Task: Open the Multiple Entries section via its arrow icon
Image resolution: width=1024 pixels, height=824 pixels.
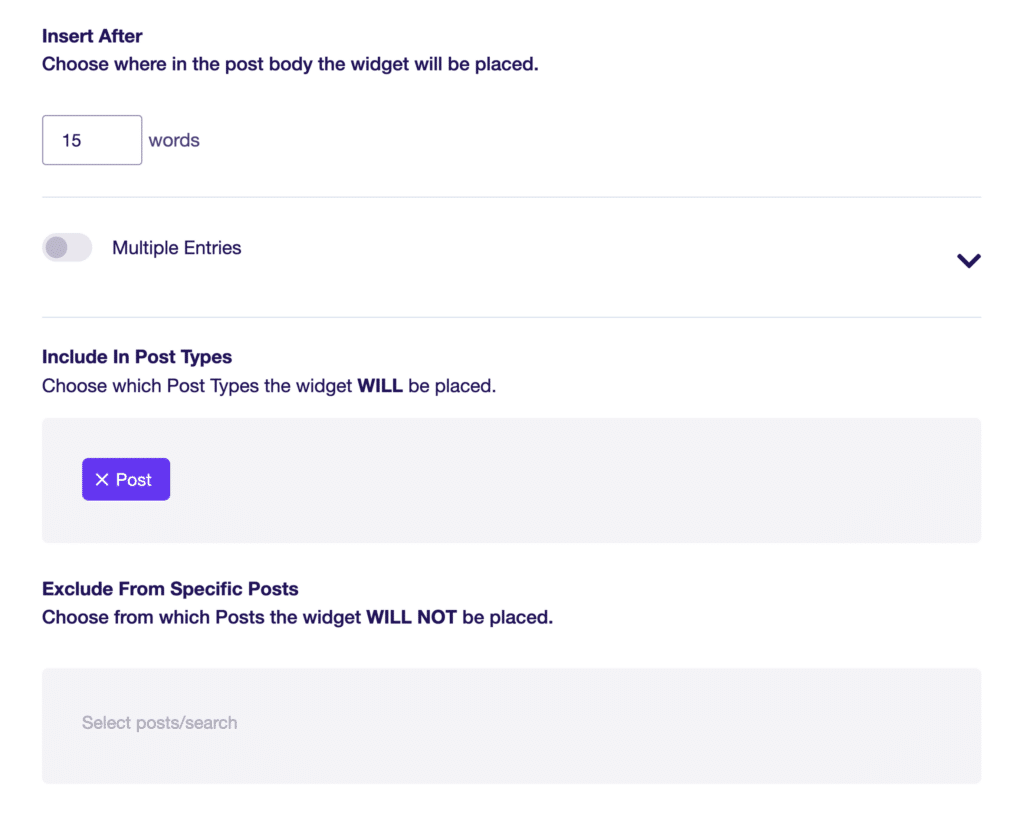Action: [968, 260]
